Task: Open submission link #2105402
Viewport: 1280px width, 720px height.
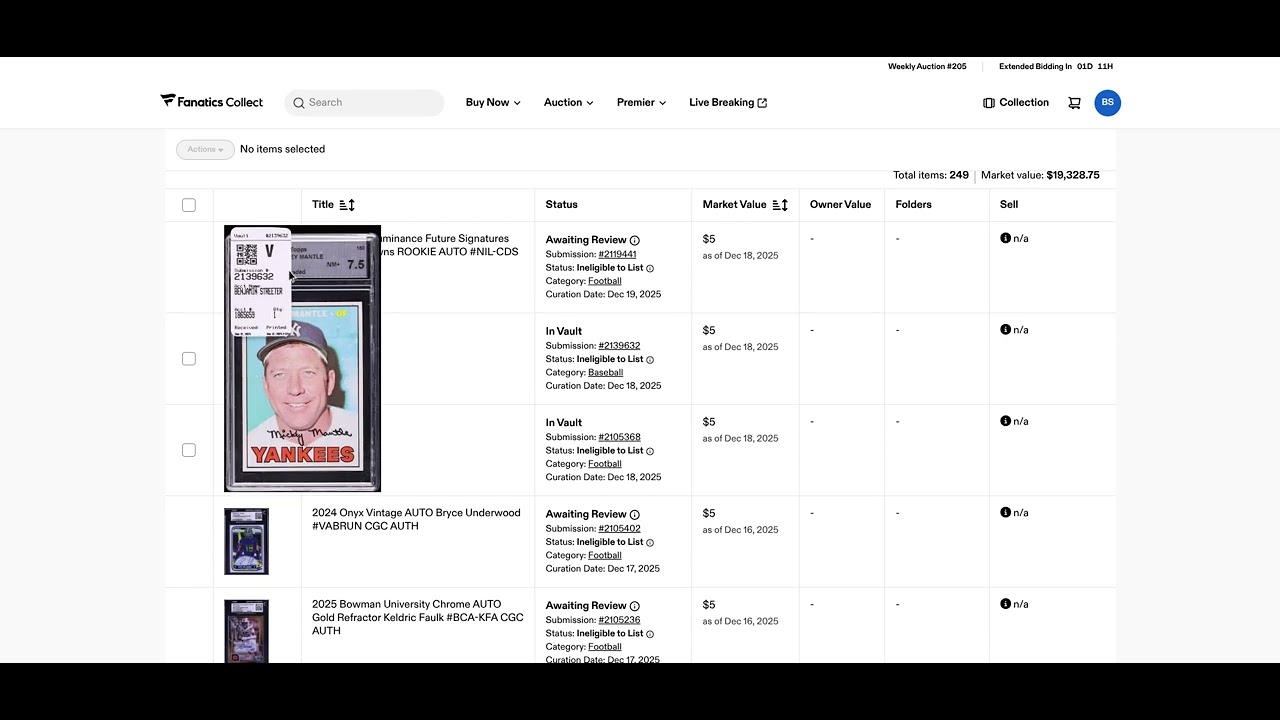Action: [619, 529]
